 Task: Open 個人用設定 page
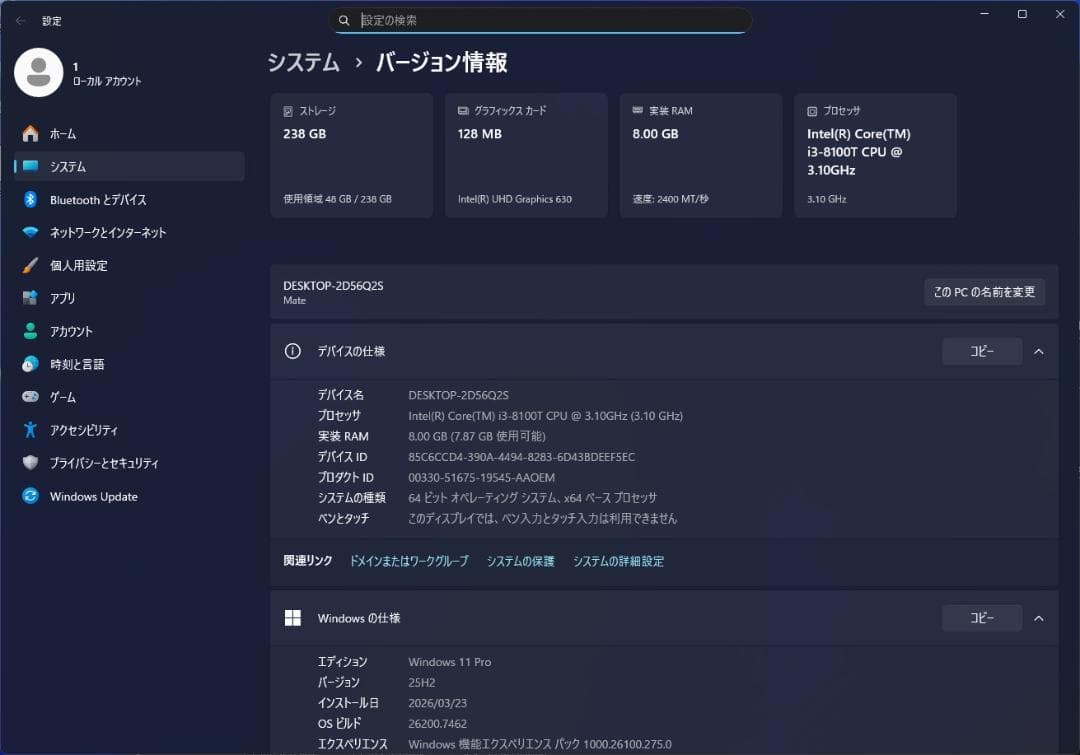point(129,265)
